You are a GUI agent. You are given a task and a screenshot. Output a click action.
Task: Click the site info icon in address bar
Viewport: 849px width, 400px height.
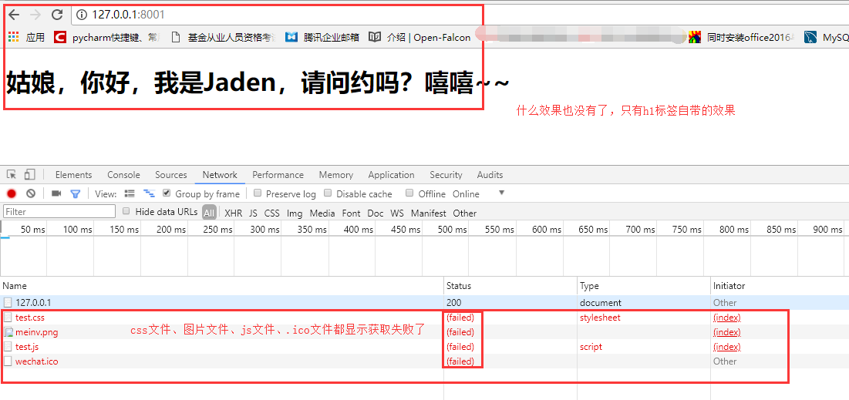pos(82,15)
